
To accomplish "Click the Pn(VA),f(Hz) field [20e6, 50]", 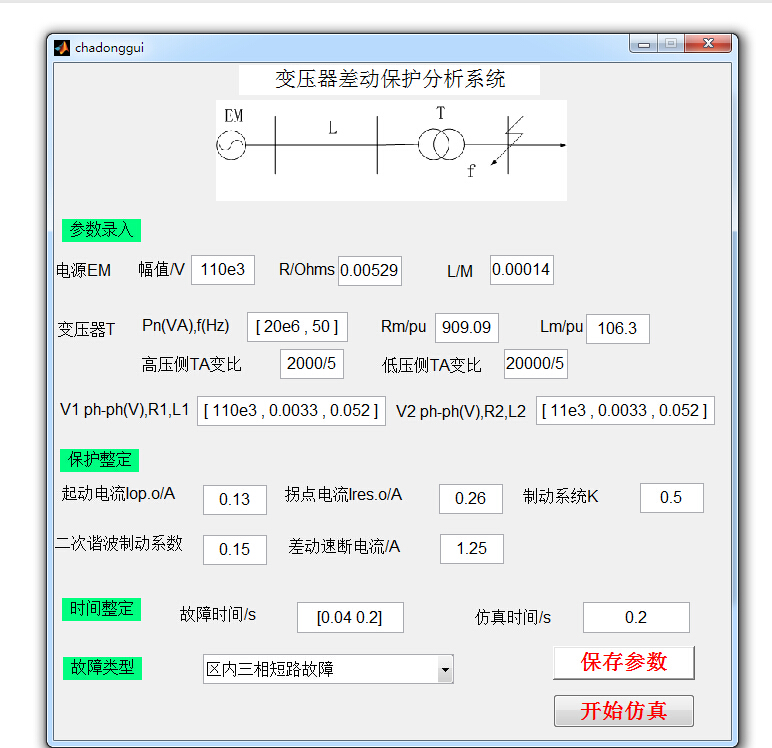I will pos(297,327).
